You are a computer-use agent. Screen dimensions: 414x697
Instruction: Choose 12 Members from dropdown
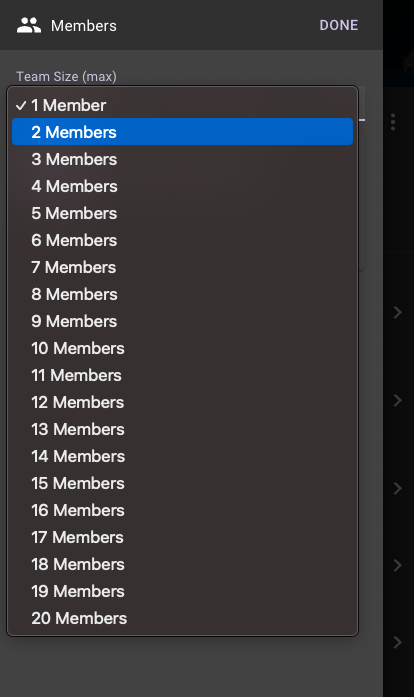pyautogui.click(x=182, y=402)
